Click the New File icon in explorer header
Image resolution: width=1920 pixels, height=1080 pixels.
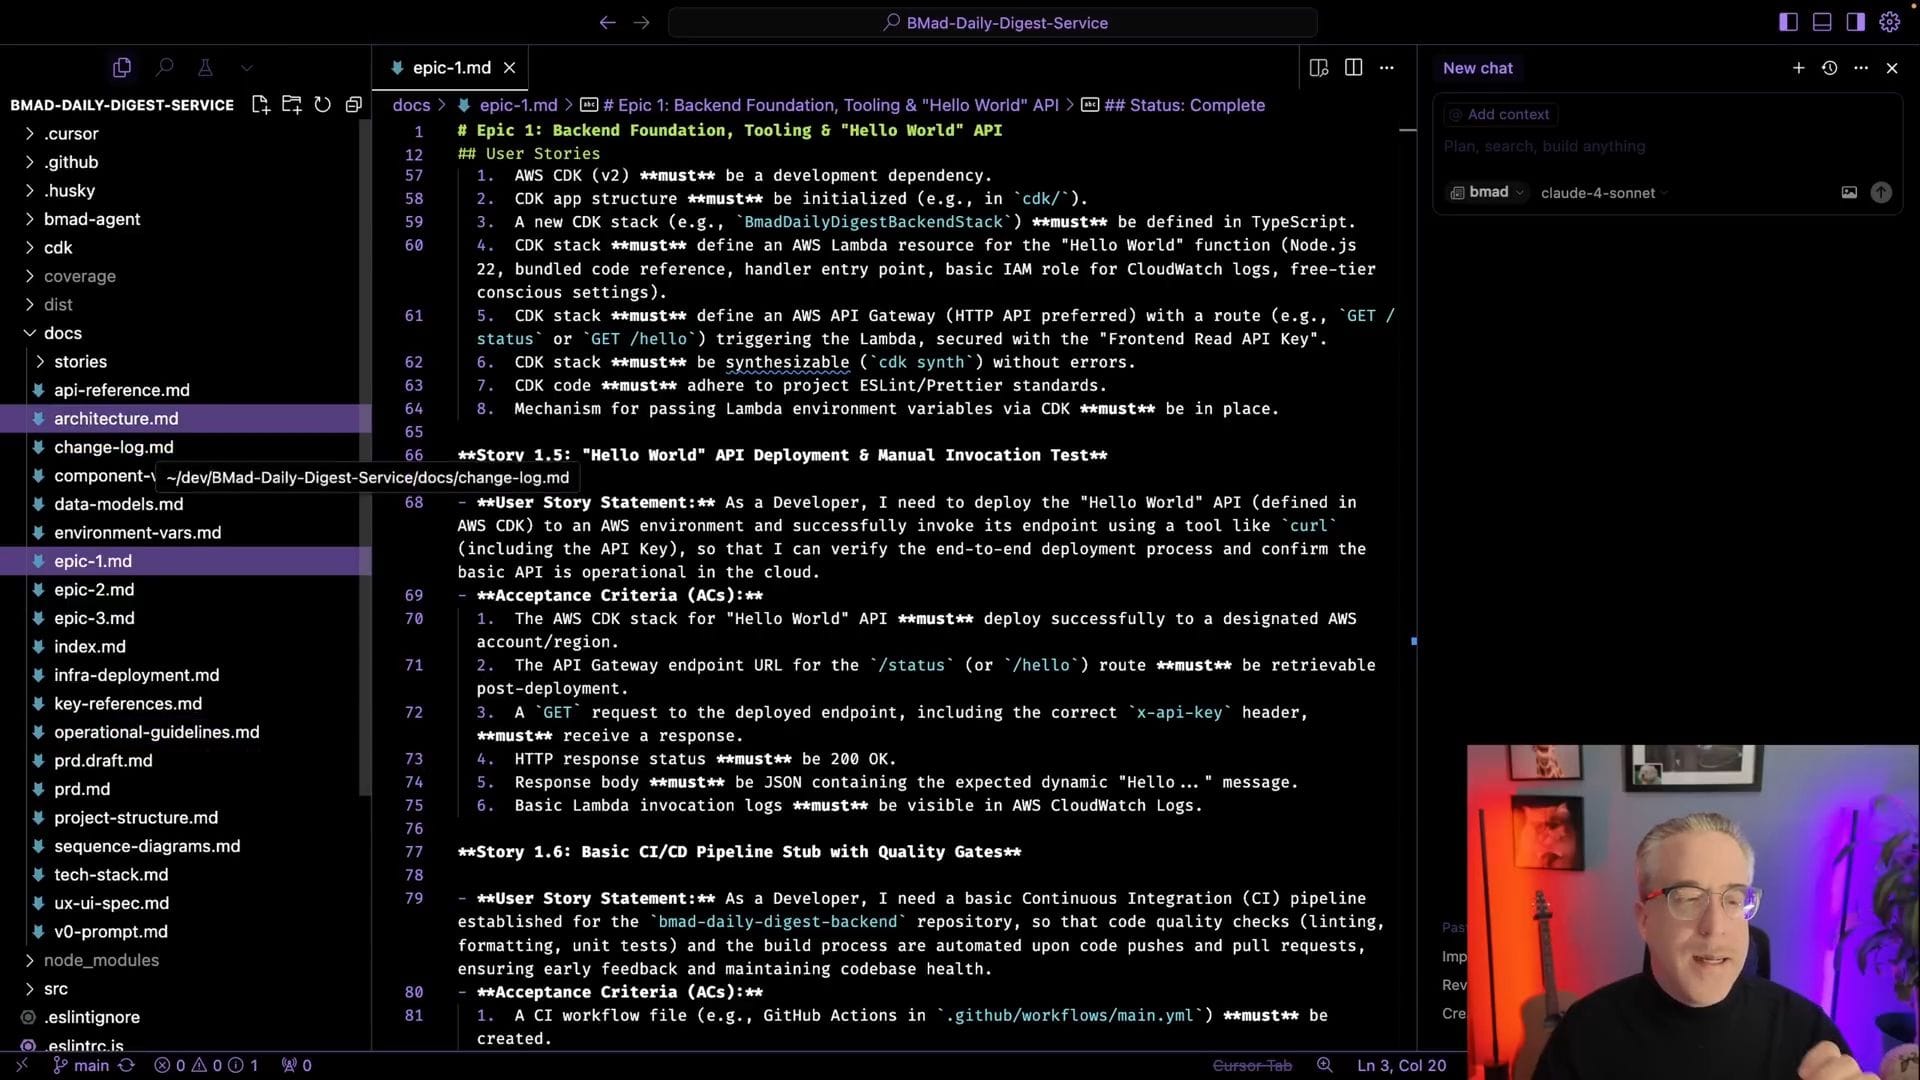(261, 105)
